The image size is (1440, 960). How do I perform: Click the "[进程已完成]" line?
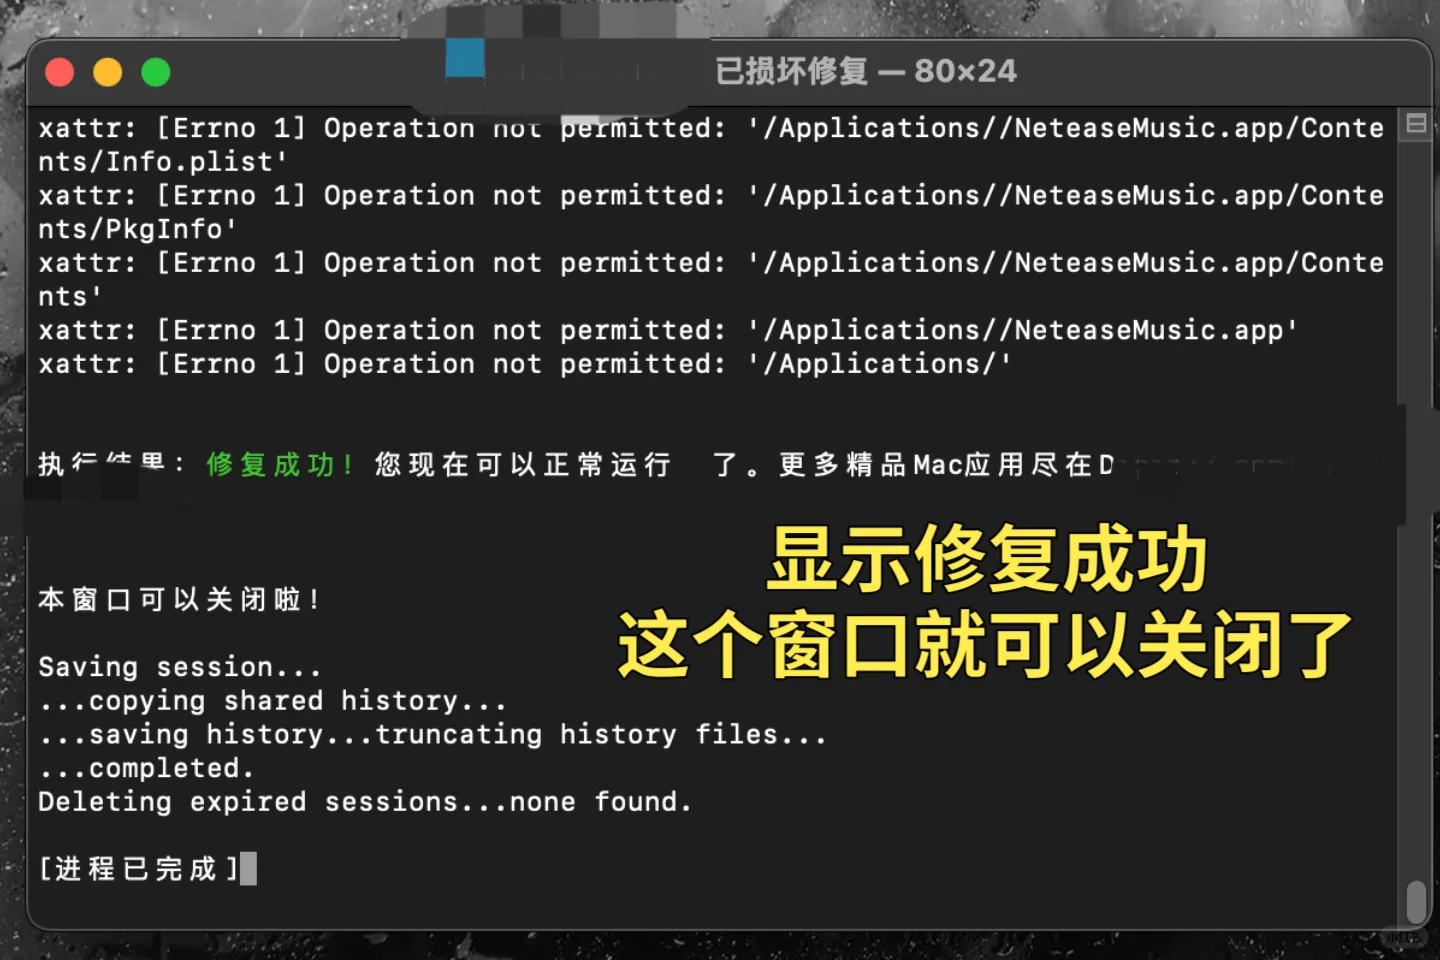pos(139,868)
